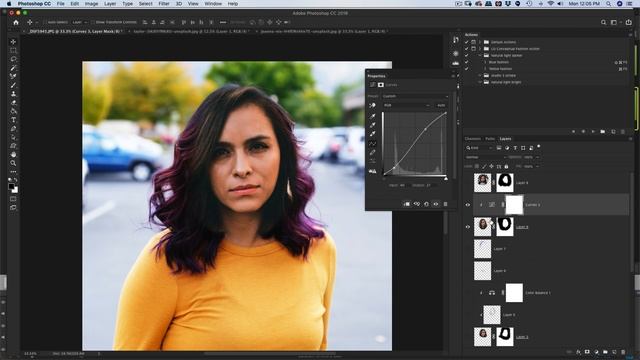The width and height of the screenshot is (640, 360).
Task: Pick the on-image adjustment tool in Curves
Action: (x=372, y=105)
